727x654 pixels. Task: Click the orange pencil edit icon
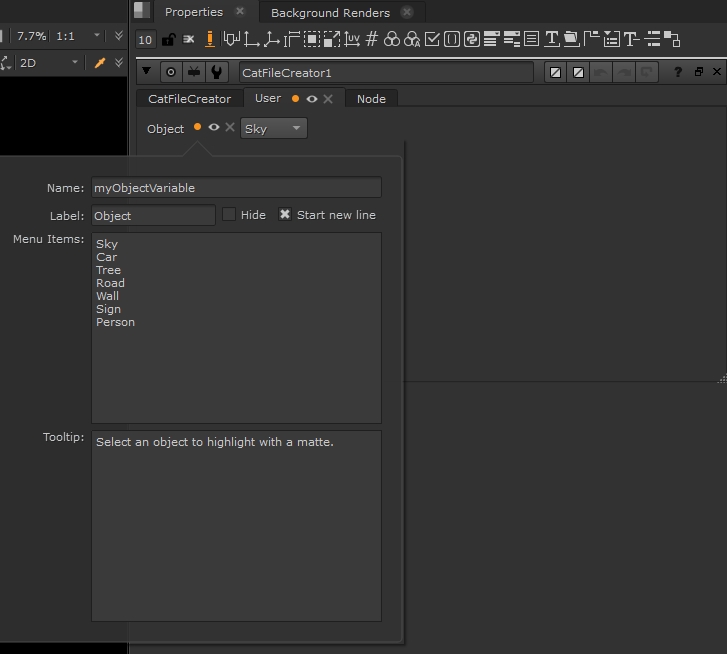(210, 40)
